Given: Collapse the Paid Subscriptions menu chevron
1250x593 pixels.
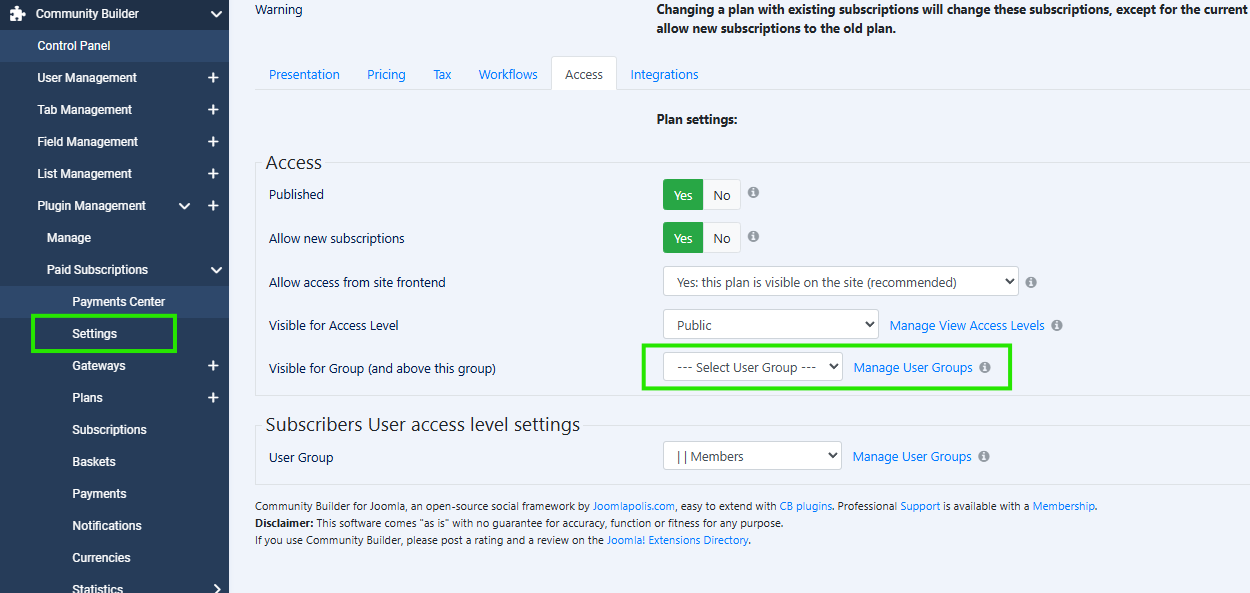Looking at the screenshot, I should click(216, 270).
